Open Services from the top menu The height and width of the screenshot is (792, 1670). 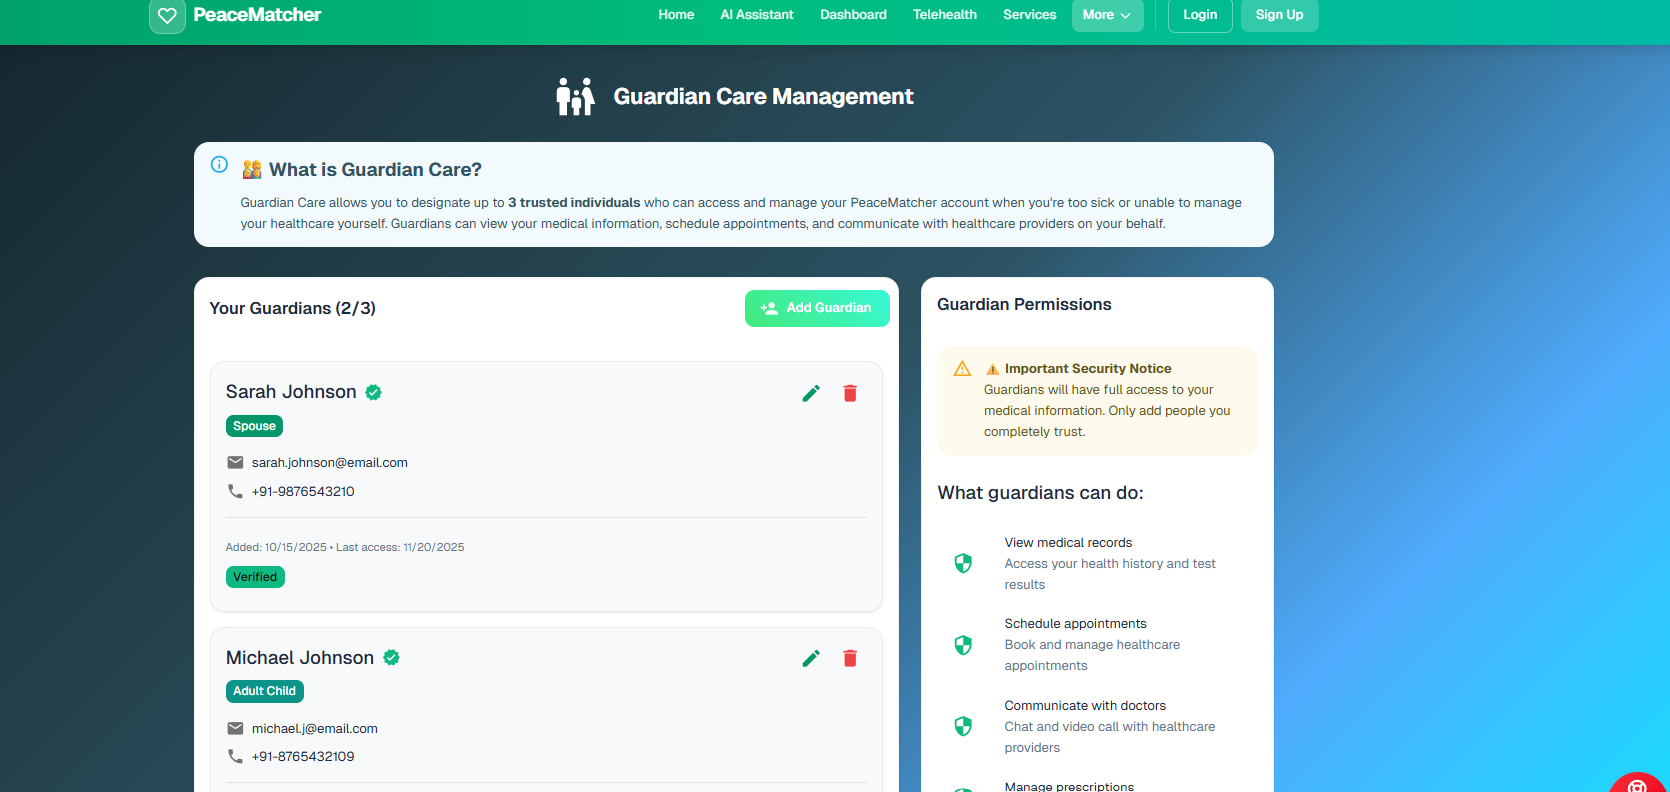pos(1030,15)
